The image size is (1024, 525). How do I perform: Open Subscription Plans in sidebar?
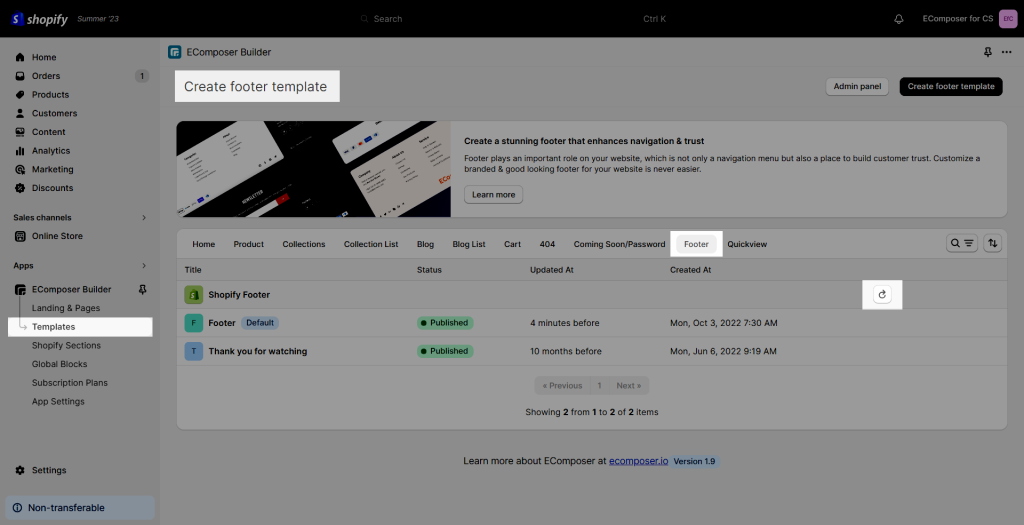pyautogui.click(x=70, y=383)
